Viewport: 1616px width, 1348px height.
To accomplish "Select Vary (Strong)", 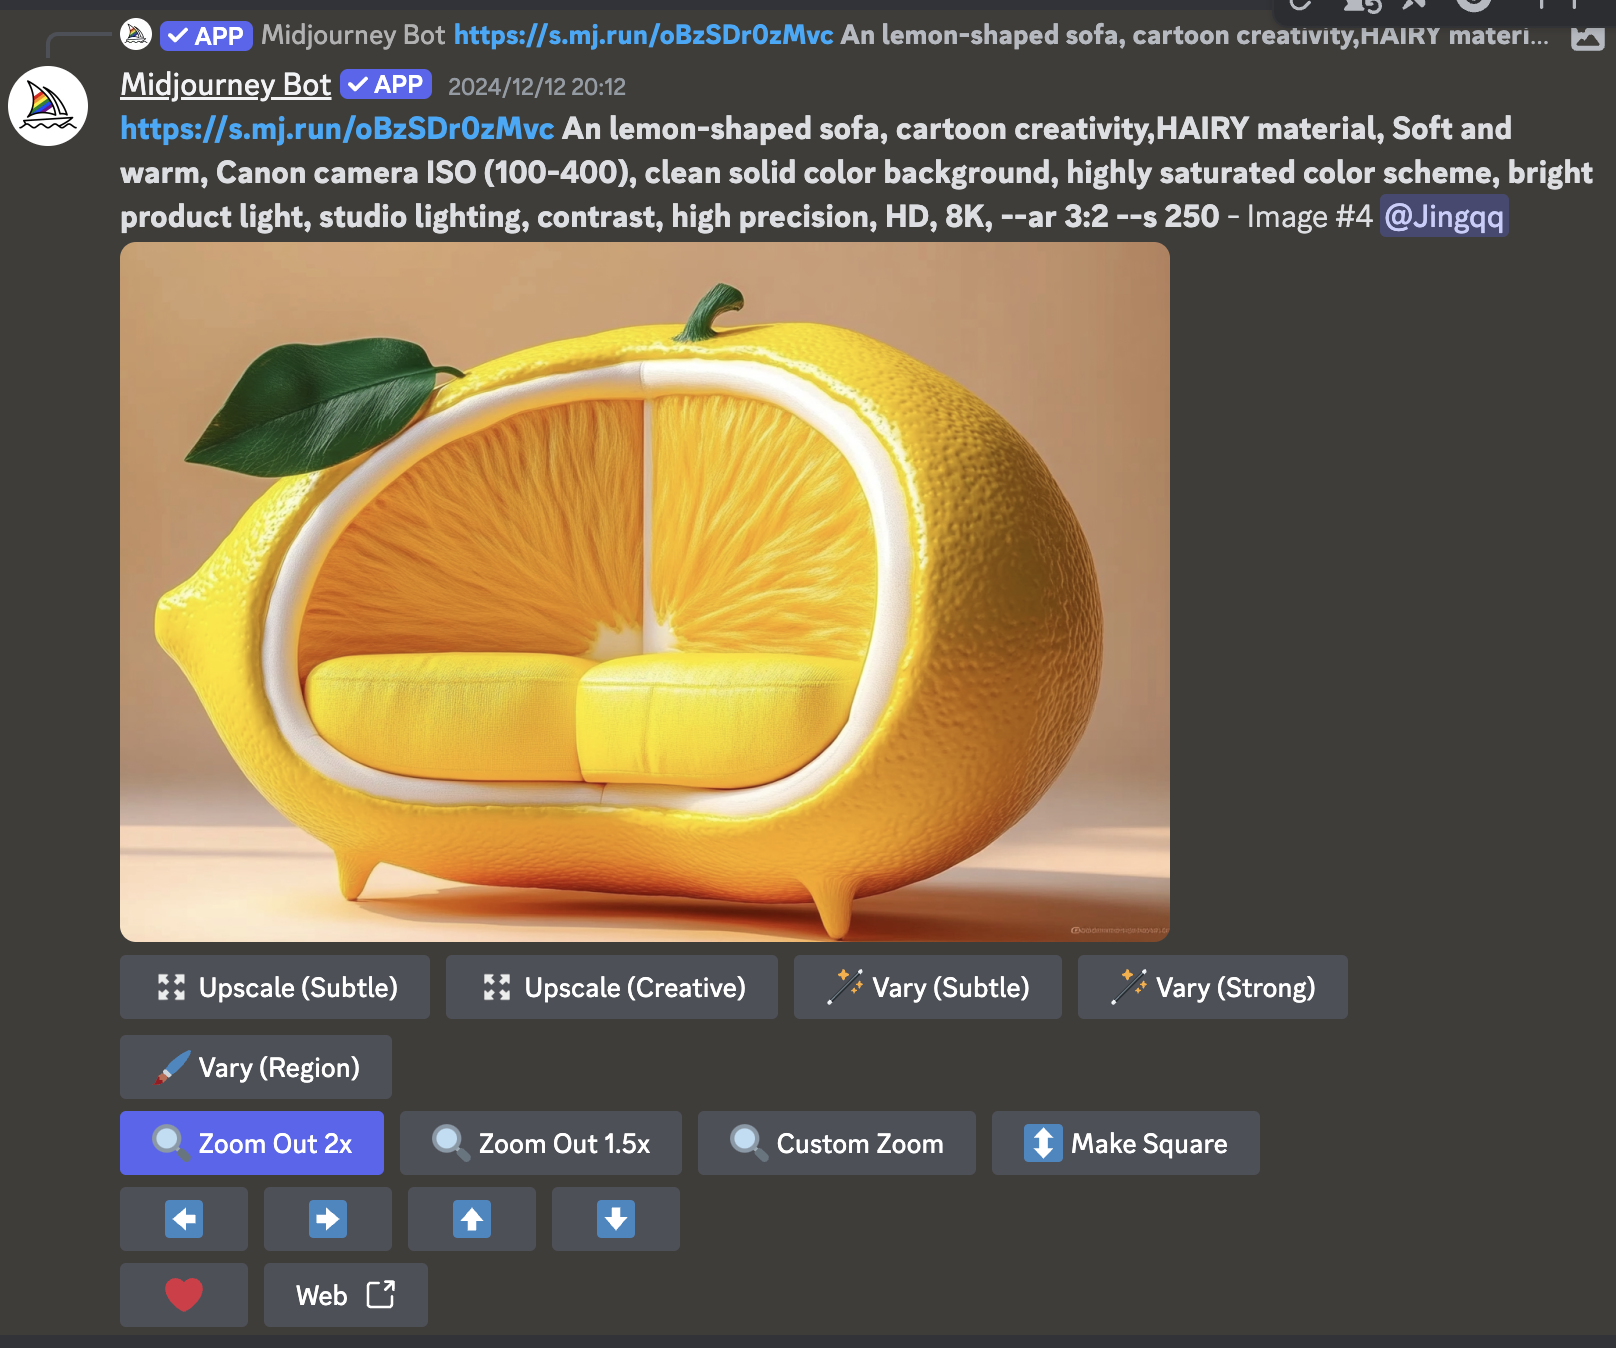I will click(x=1213, y=987).
